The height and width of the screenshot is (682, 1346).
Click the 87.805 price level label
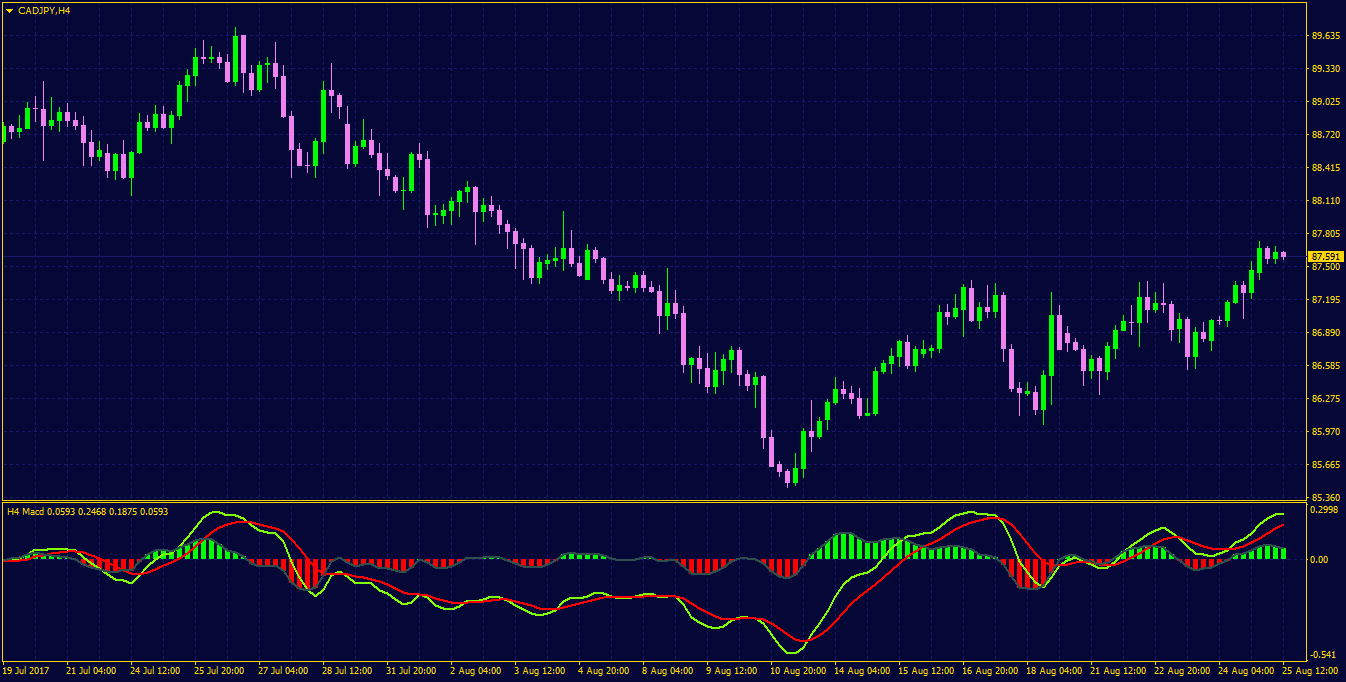[1325, 234]
